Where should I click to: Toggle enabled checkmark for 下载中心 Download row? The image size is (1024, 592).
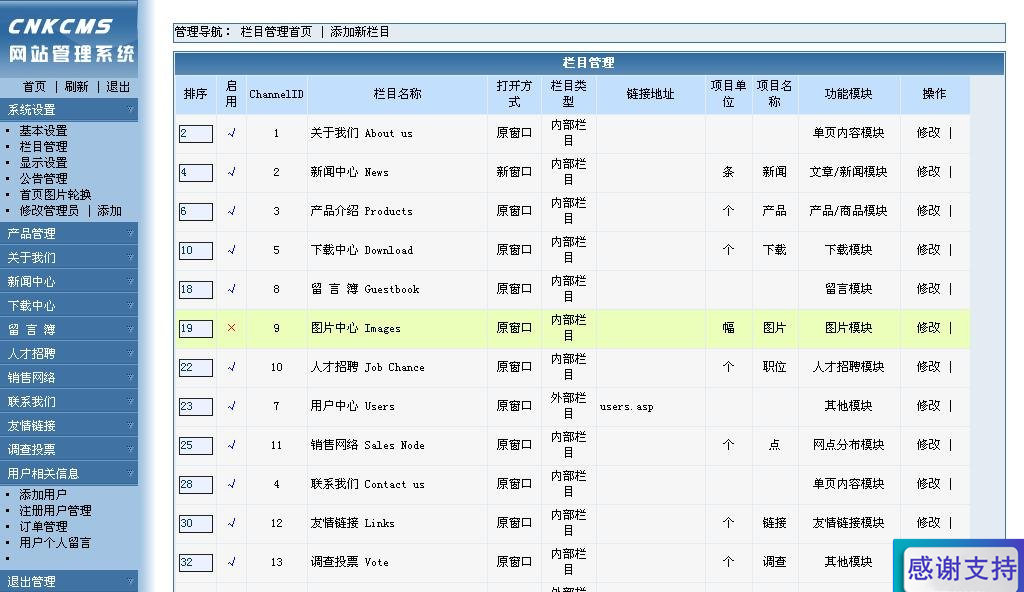pos(231,250)
